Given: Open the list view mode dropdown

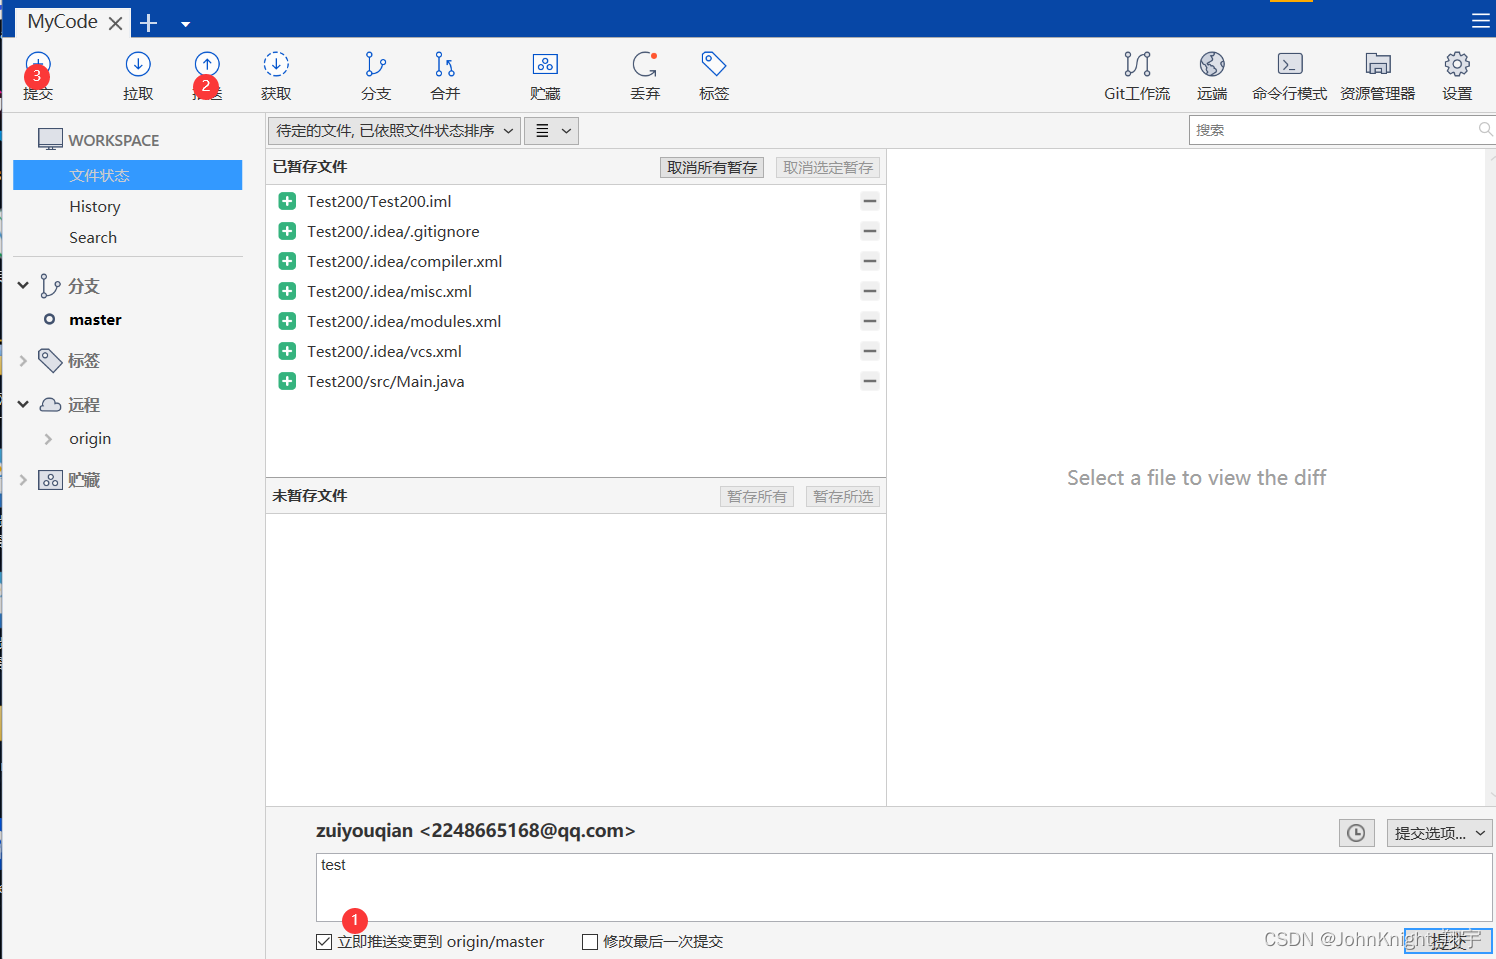Looking at the screenshot, I should point(551,131).
